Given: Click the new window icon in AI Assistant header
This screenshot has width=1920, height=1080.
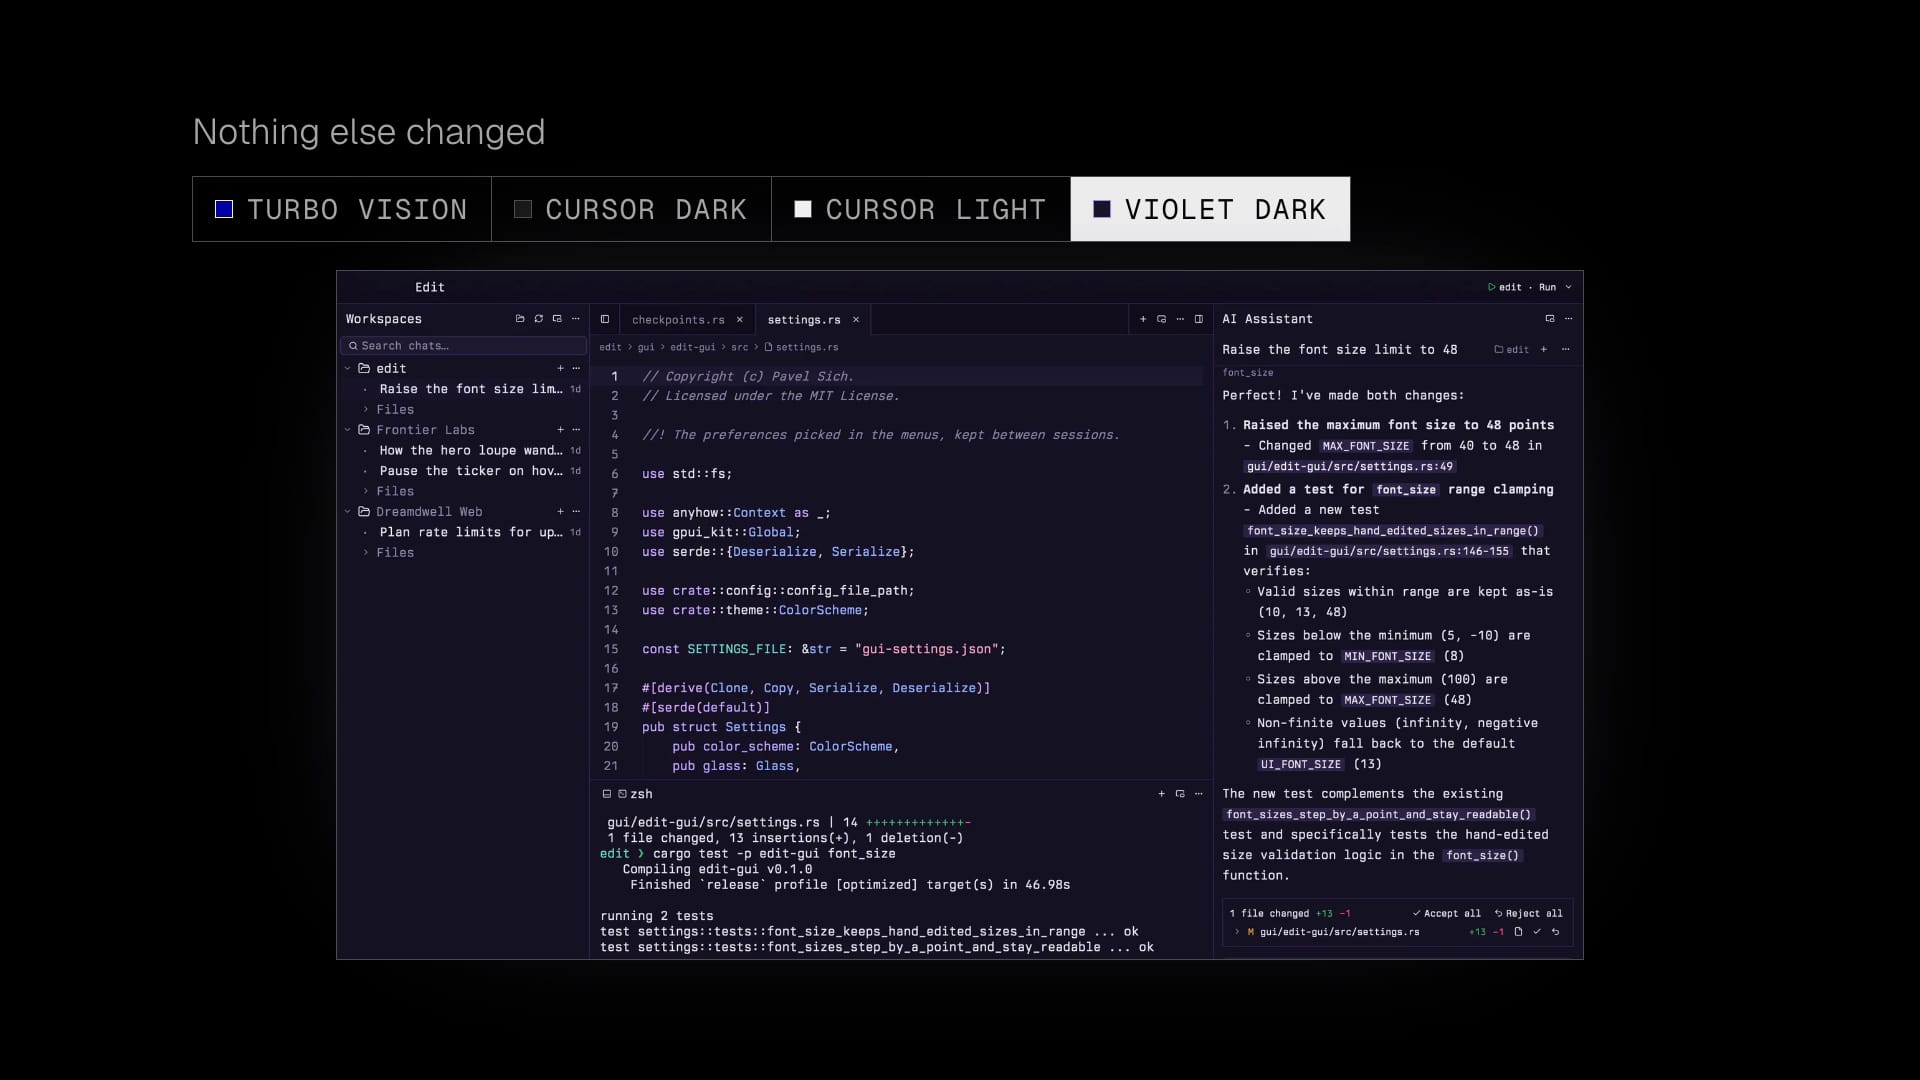Looking at the screenshot, I should point(1550,319).
